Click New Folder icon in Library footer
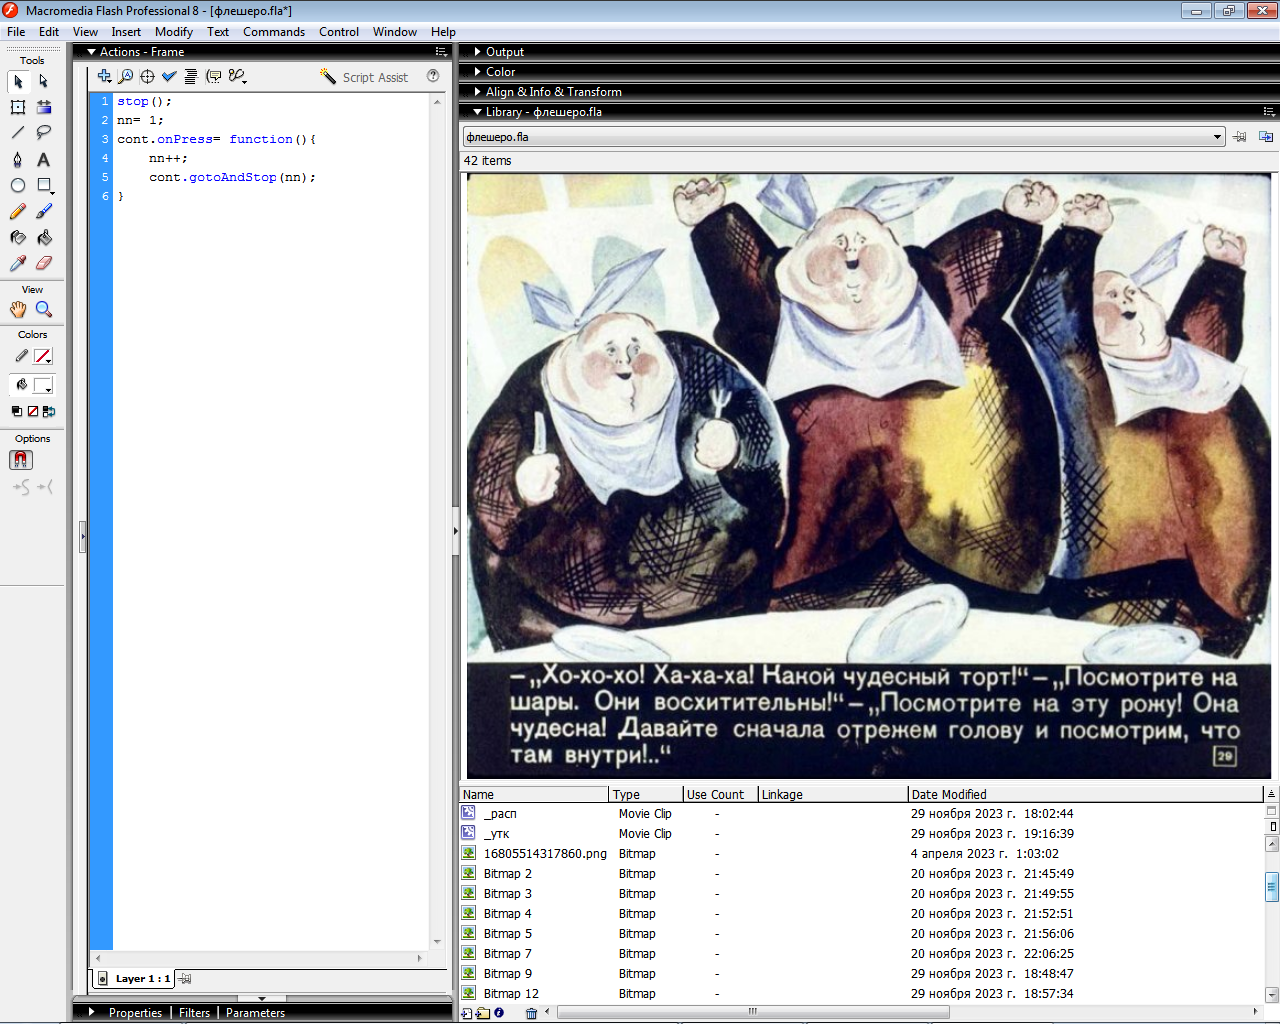 pos(483,1013)
